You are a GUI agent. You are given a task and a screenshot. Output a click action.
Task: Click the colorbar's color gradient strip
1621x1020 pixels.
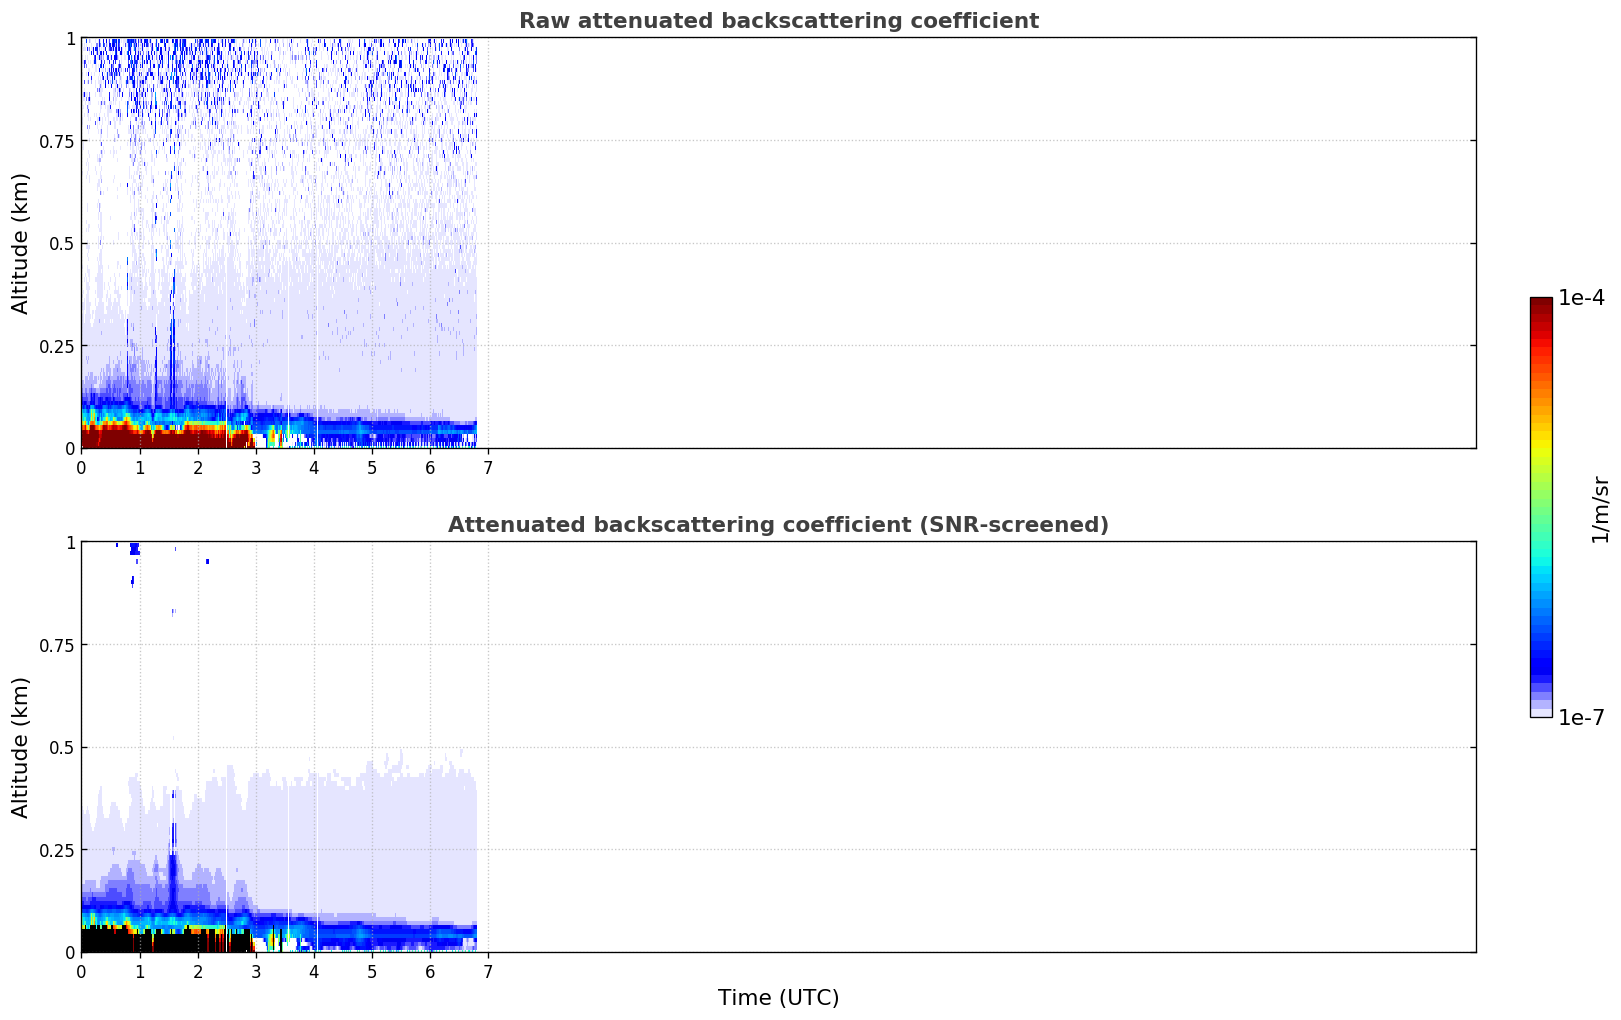click(1540, 507)
